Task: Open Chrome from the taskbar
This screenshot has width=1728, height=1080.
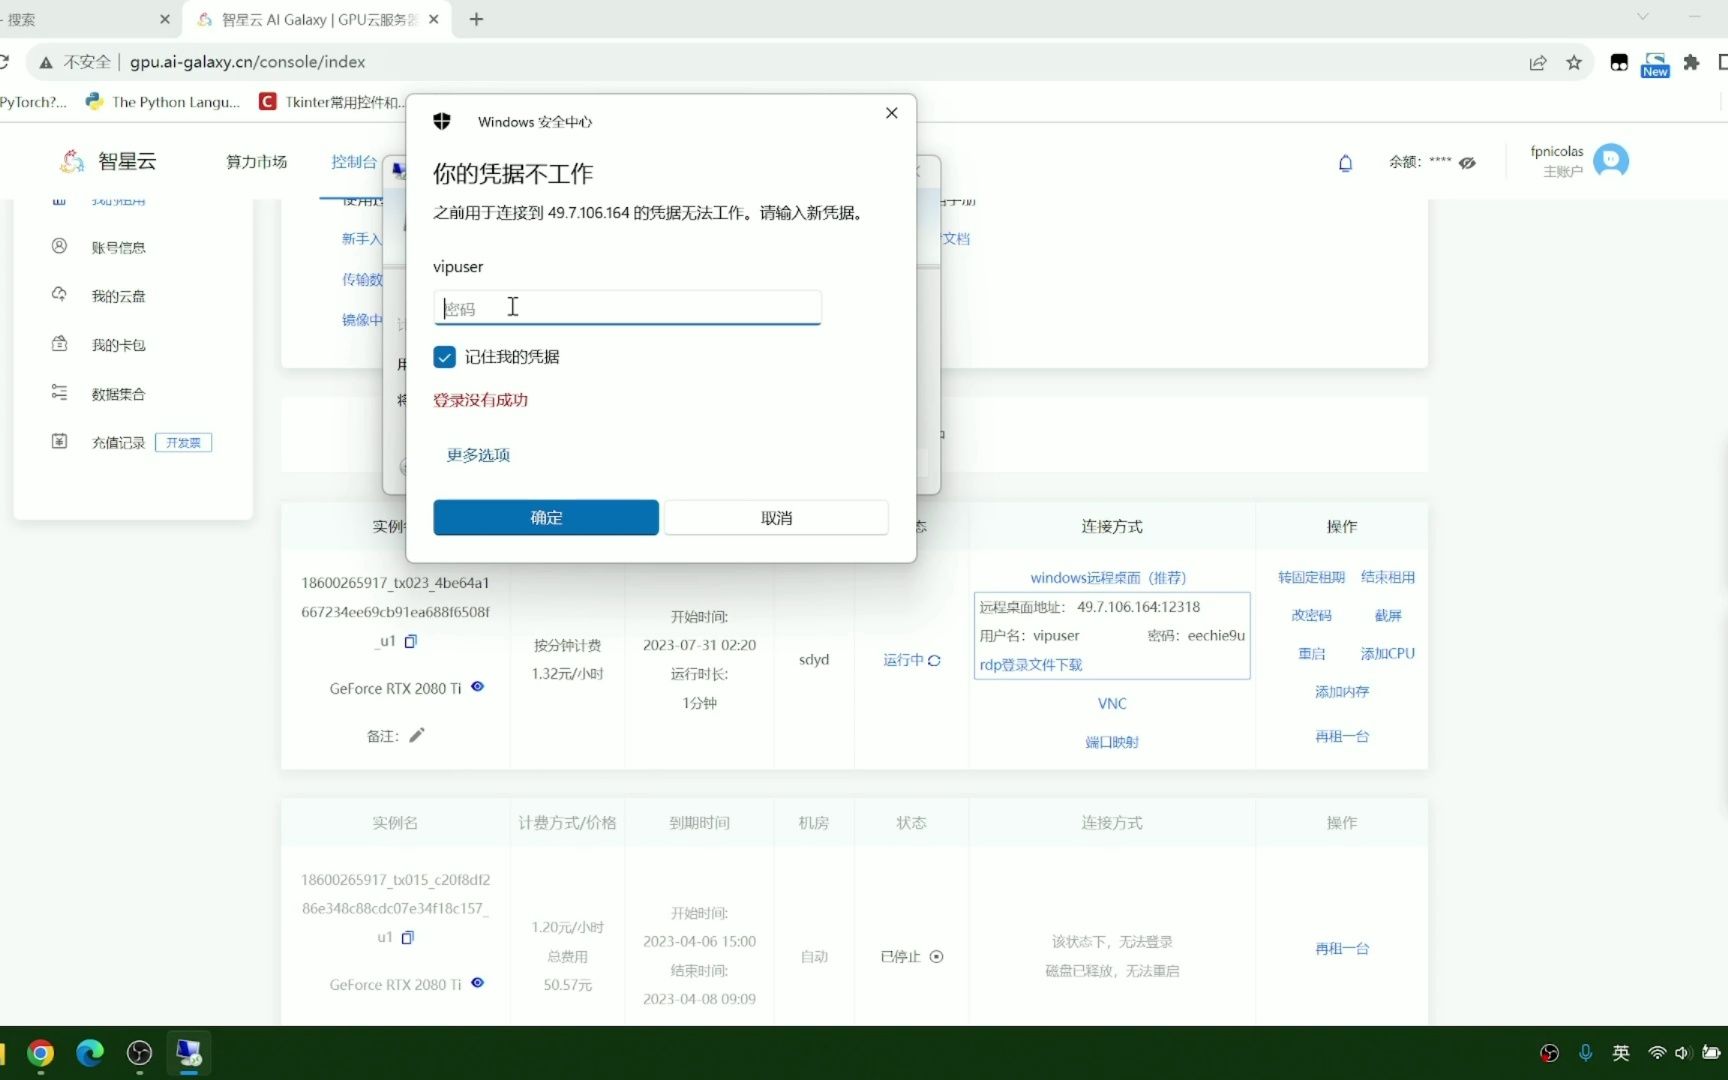Action: pyautogui.click(x=41, y=1053)
